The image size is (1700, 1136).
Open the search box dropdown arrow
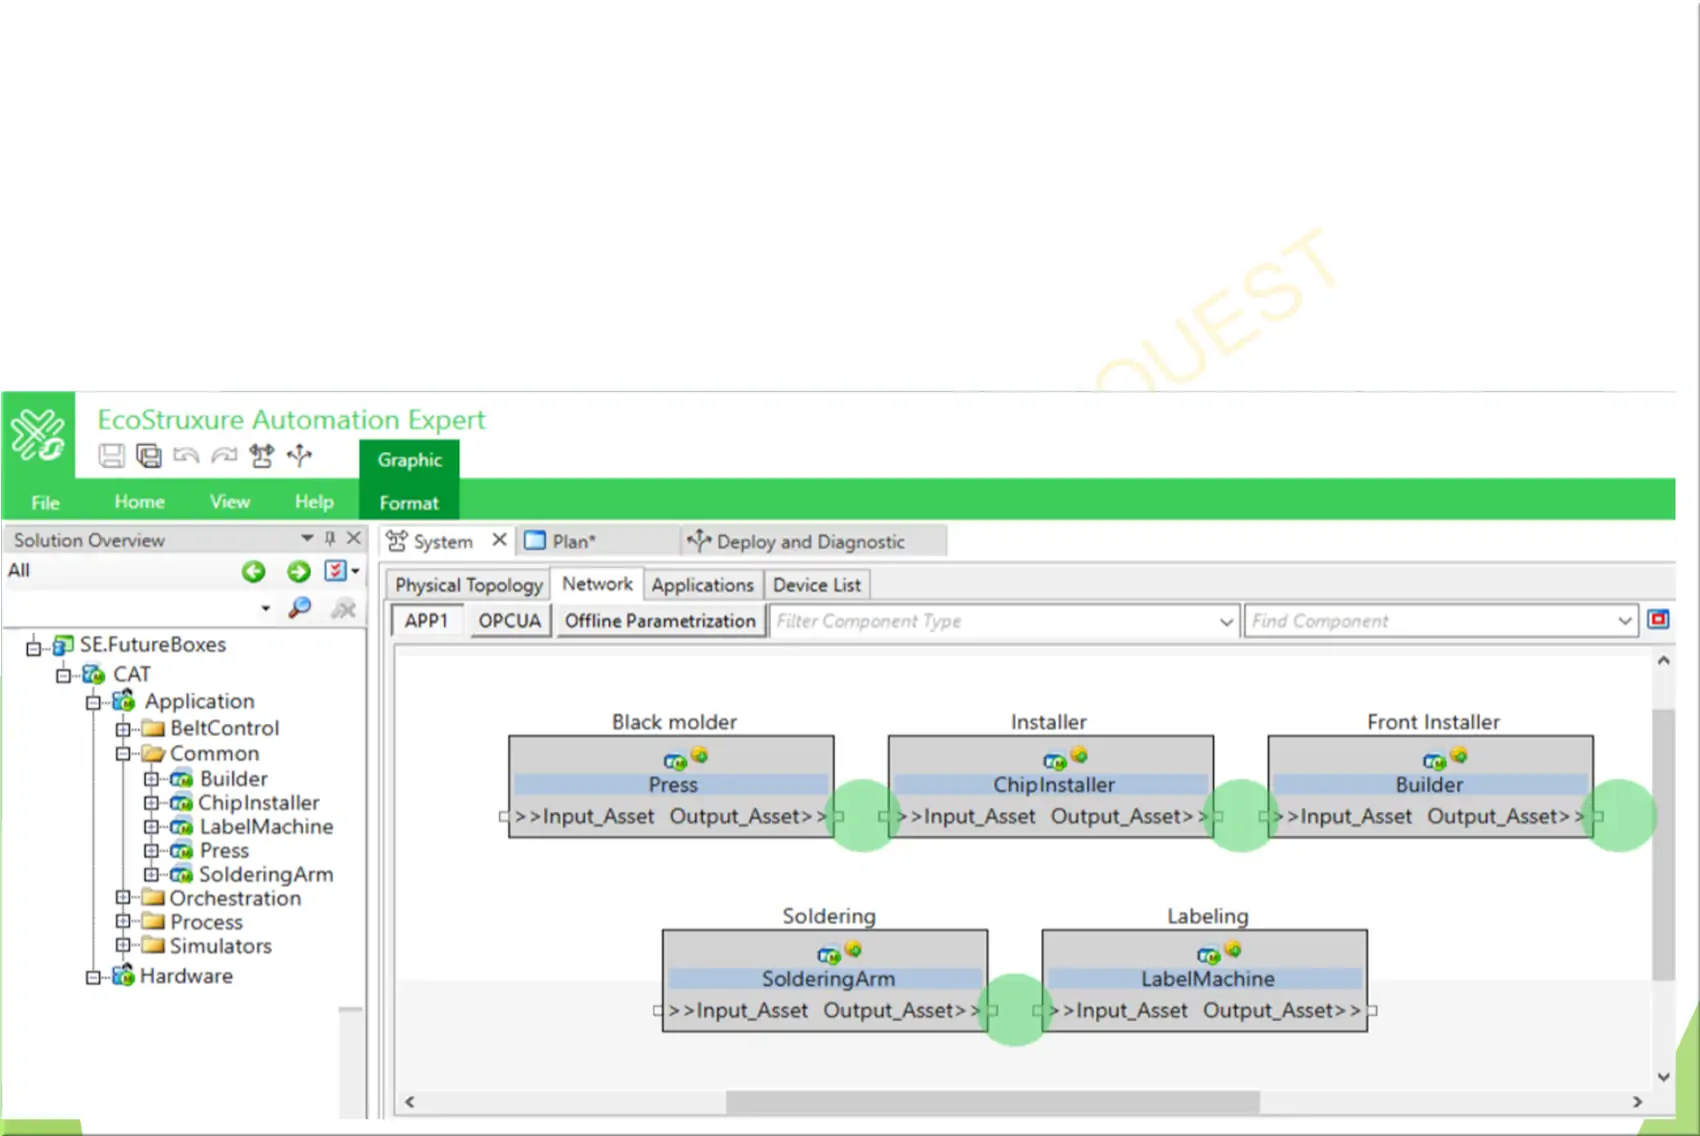pos(265,608)
